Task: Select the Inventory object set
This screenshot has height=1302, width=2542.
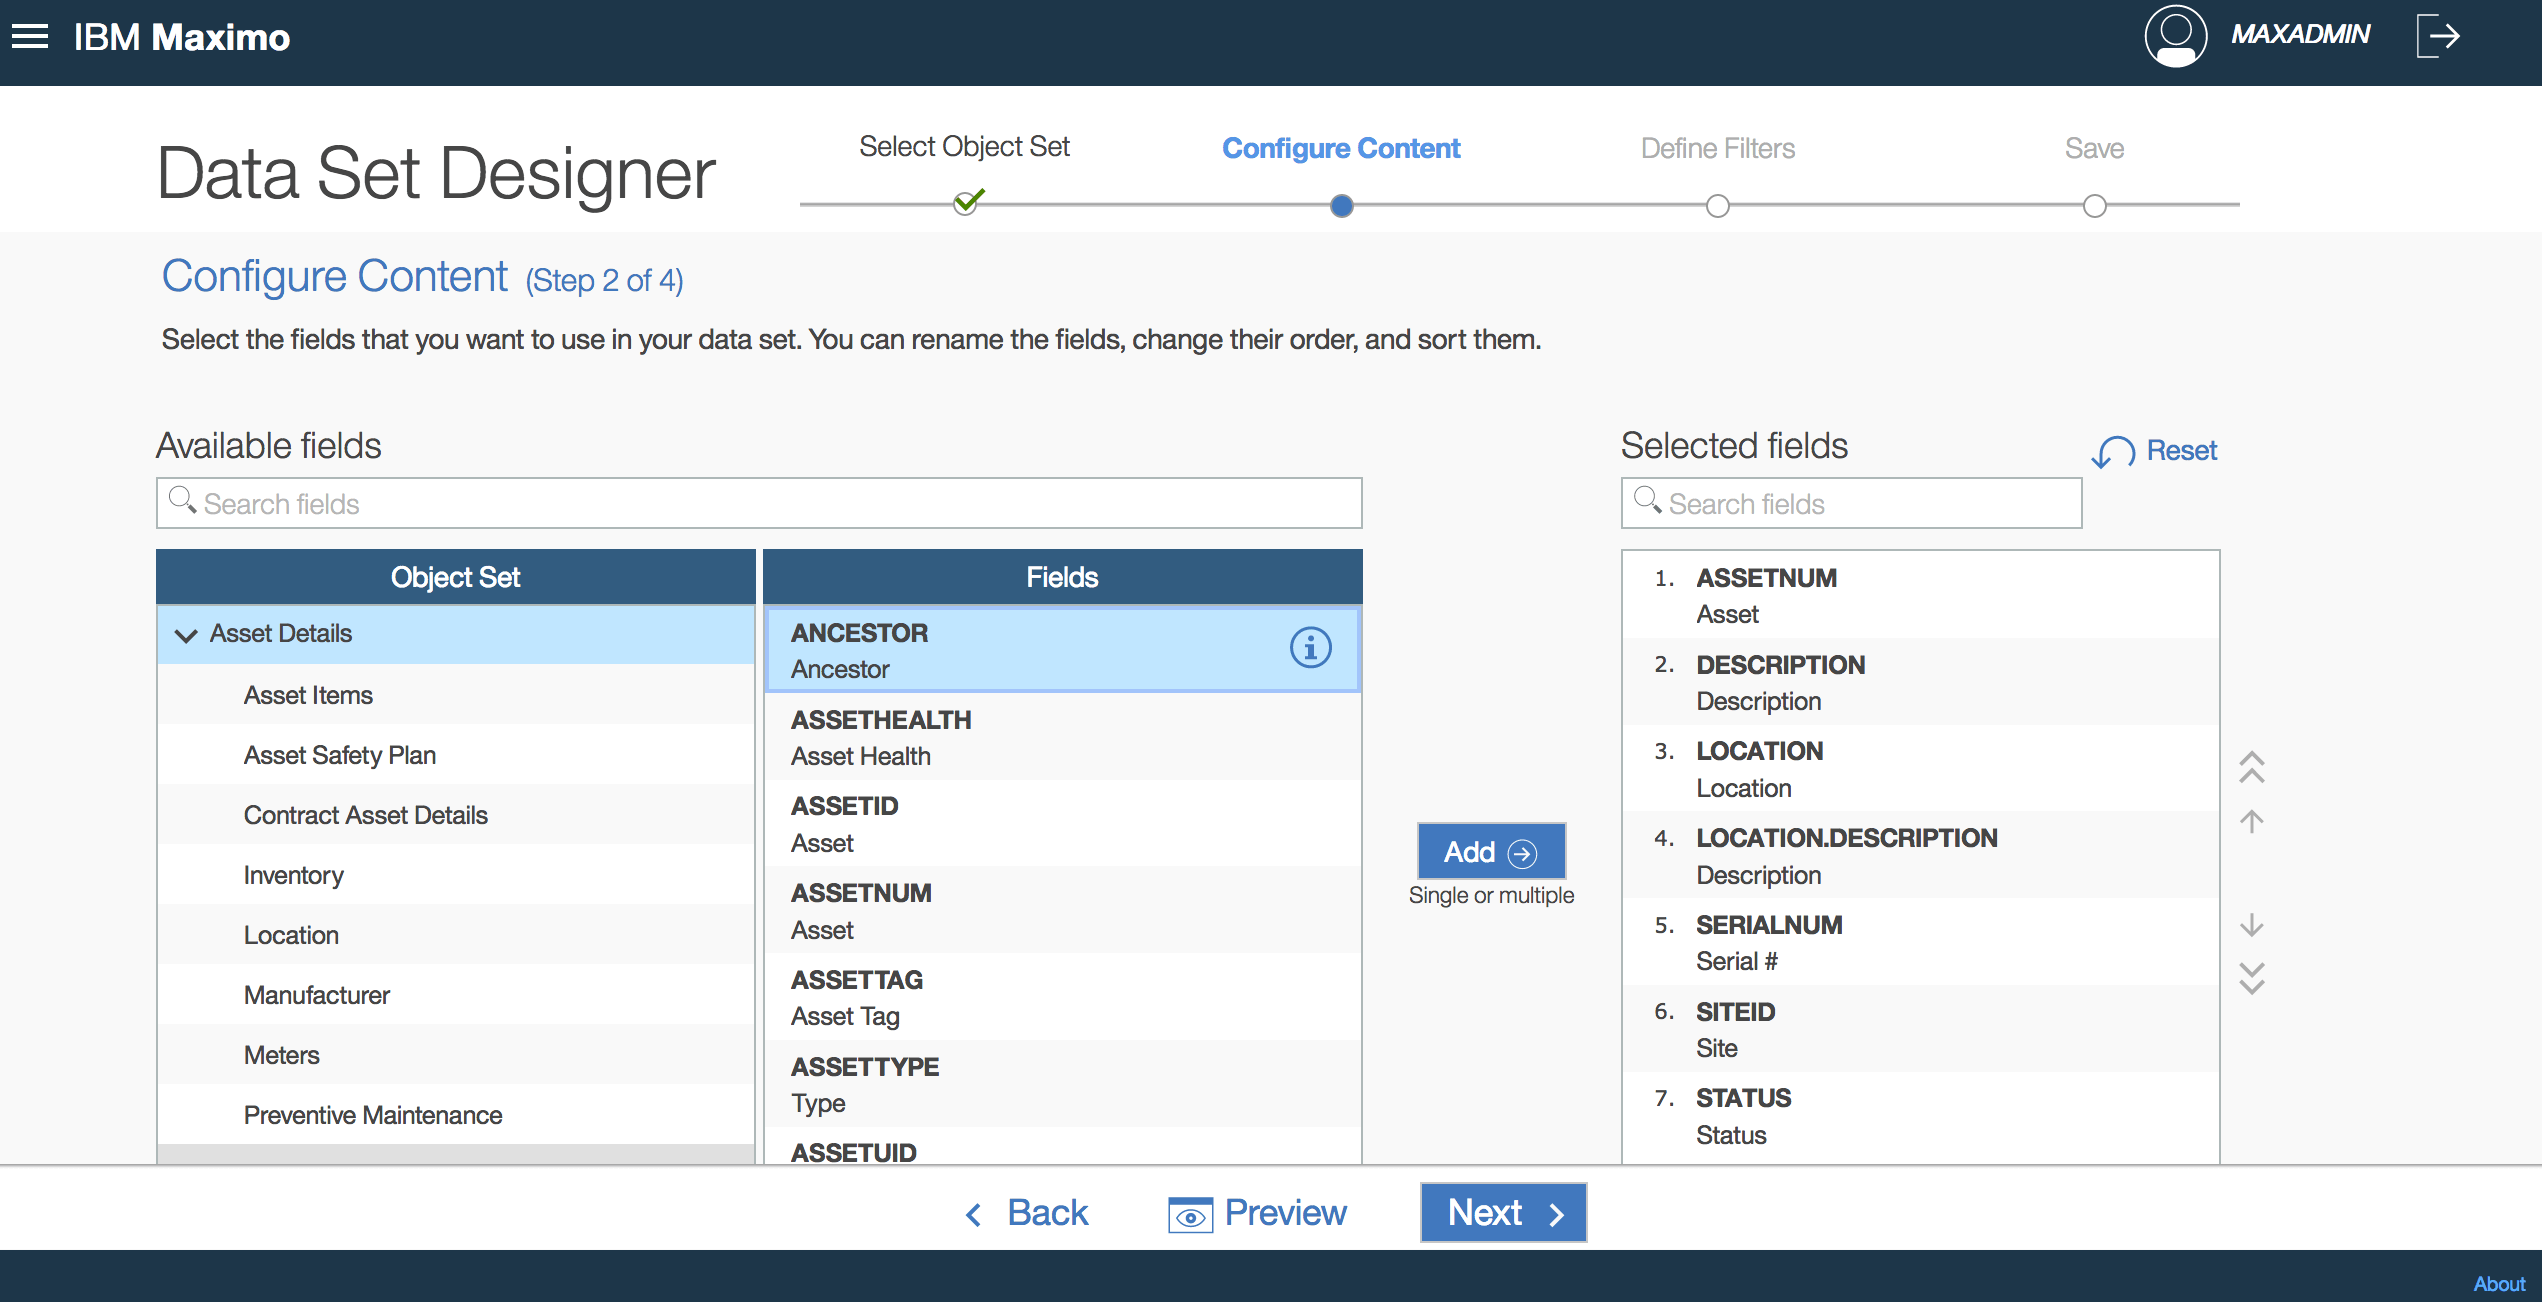Action: (456, 875)
